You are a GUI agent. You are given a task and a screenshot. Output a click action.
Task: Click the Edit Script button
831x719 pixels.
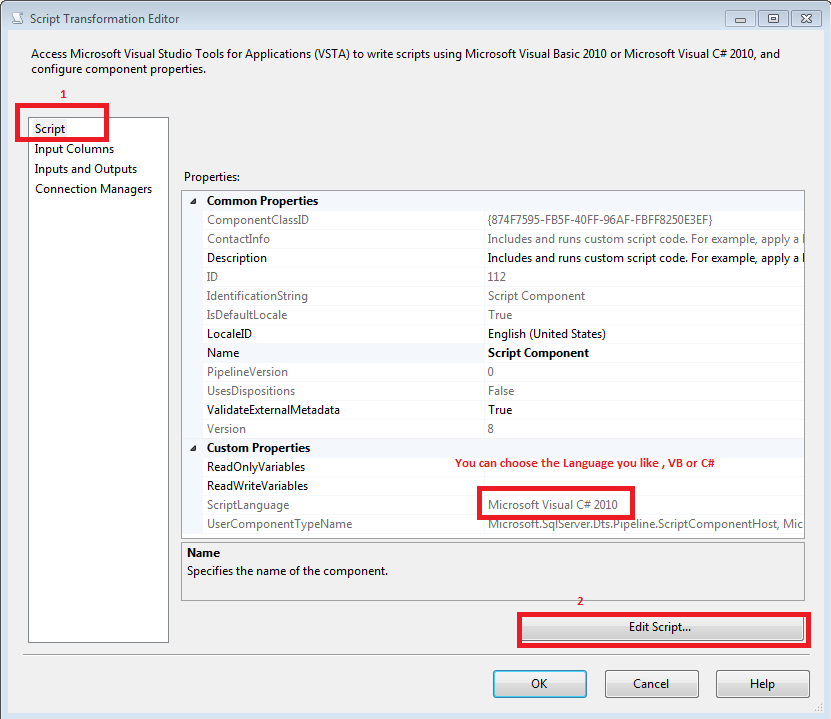point(663,629)
